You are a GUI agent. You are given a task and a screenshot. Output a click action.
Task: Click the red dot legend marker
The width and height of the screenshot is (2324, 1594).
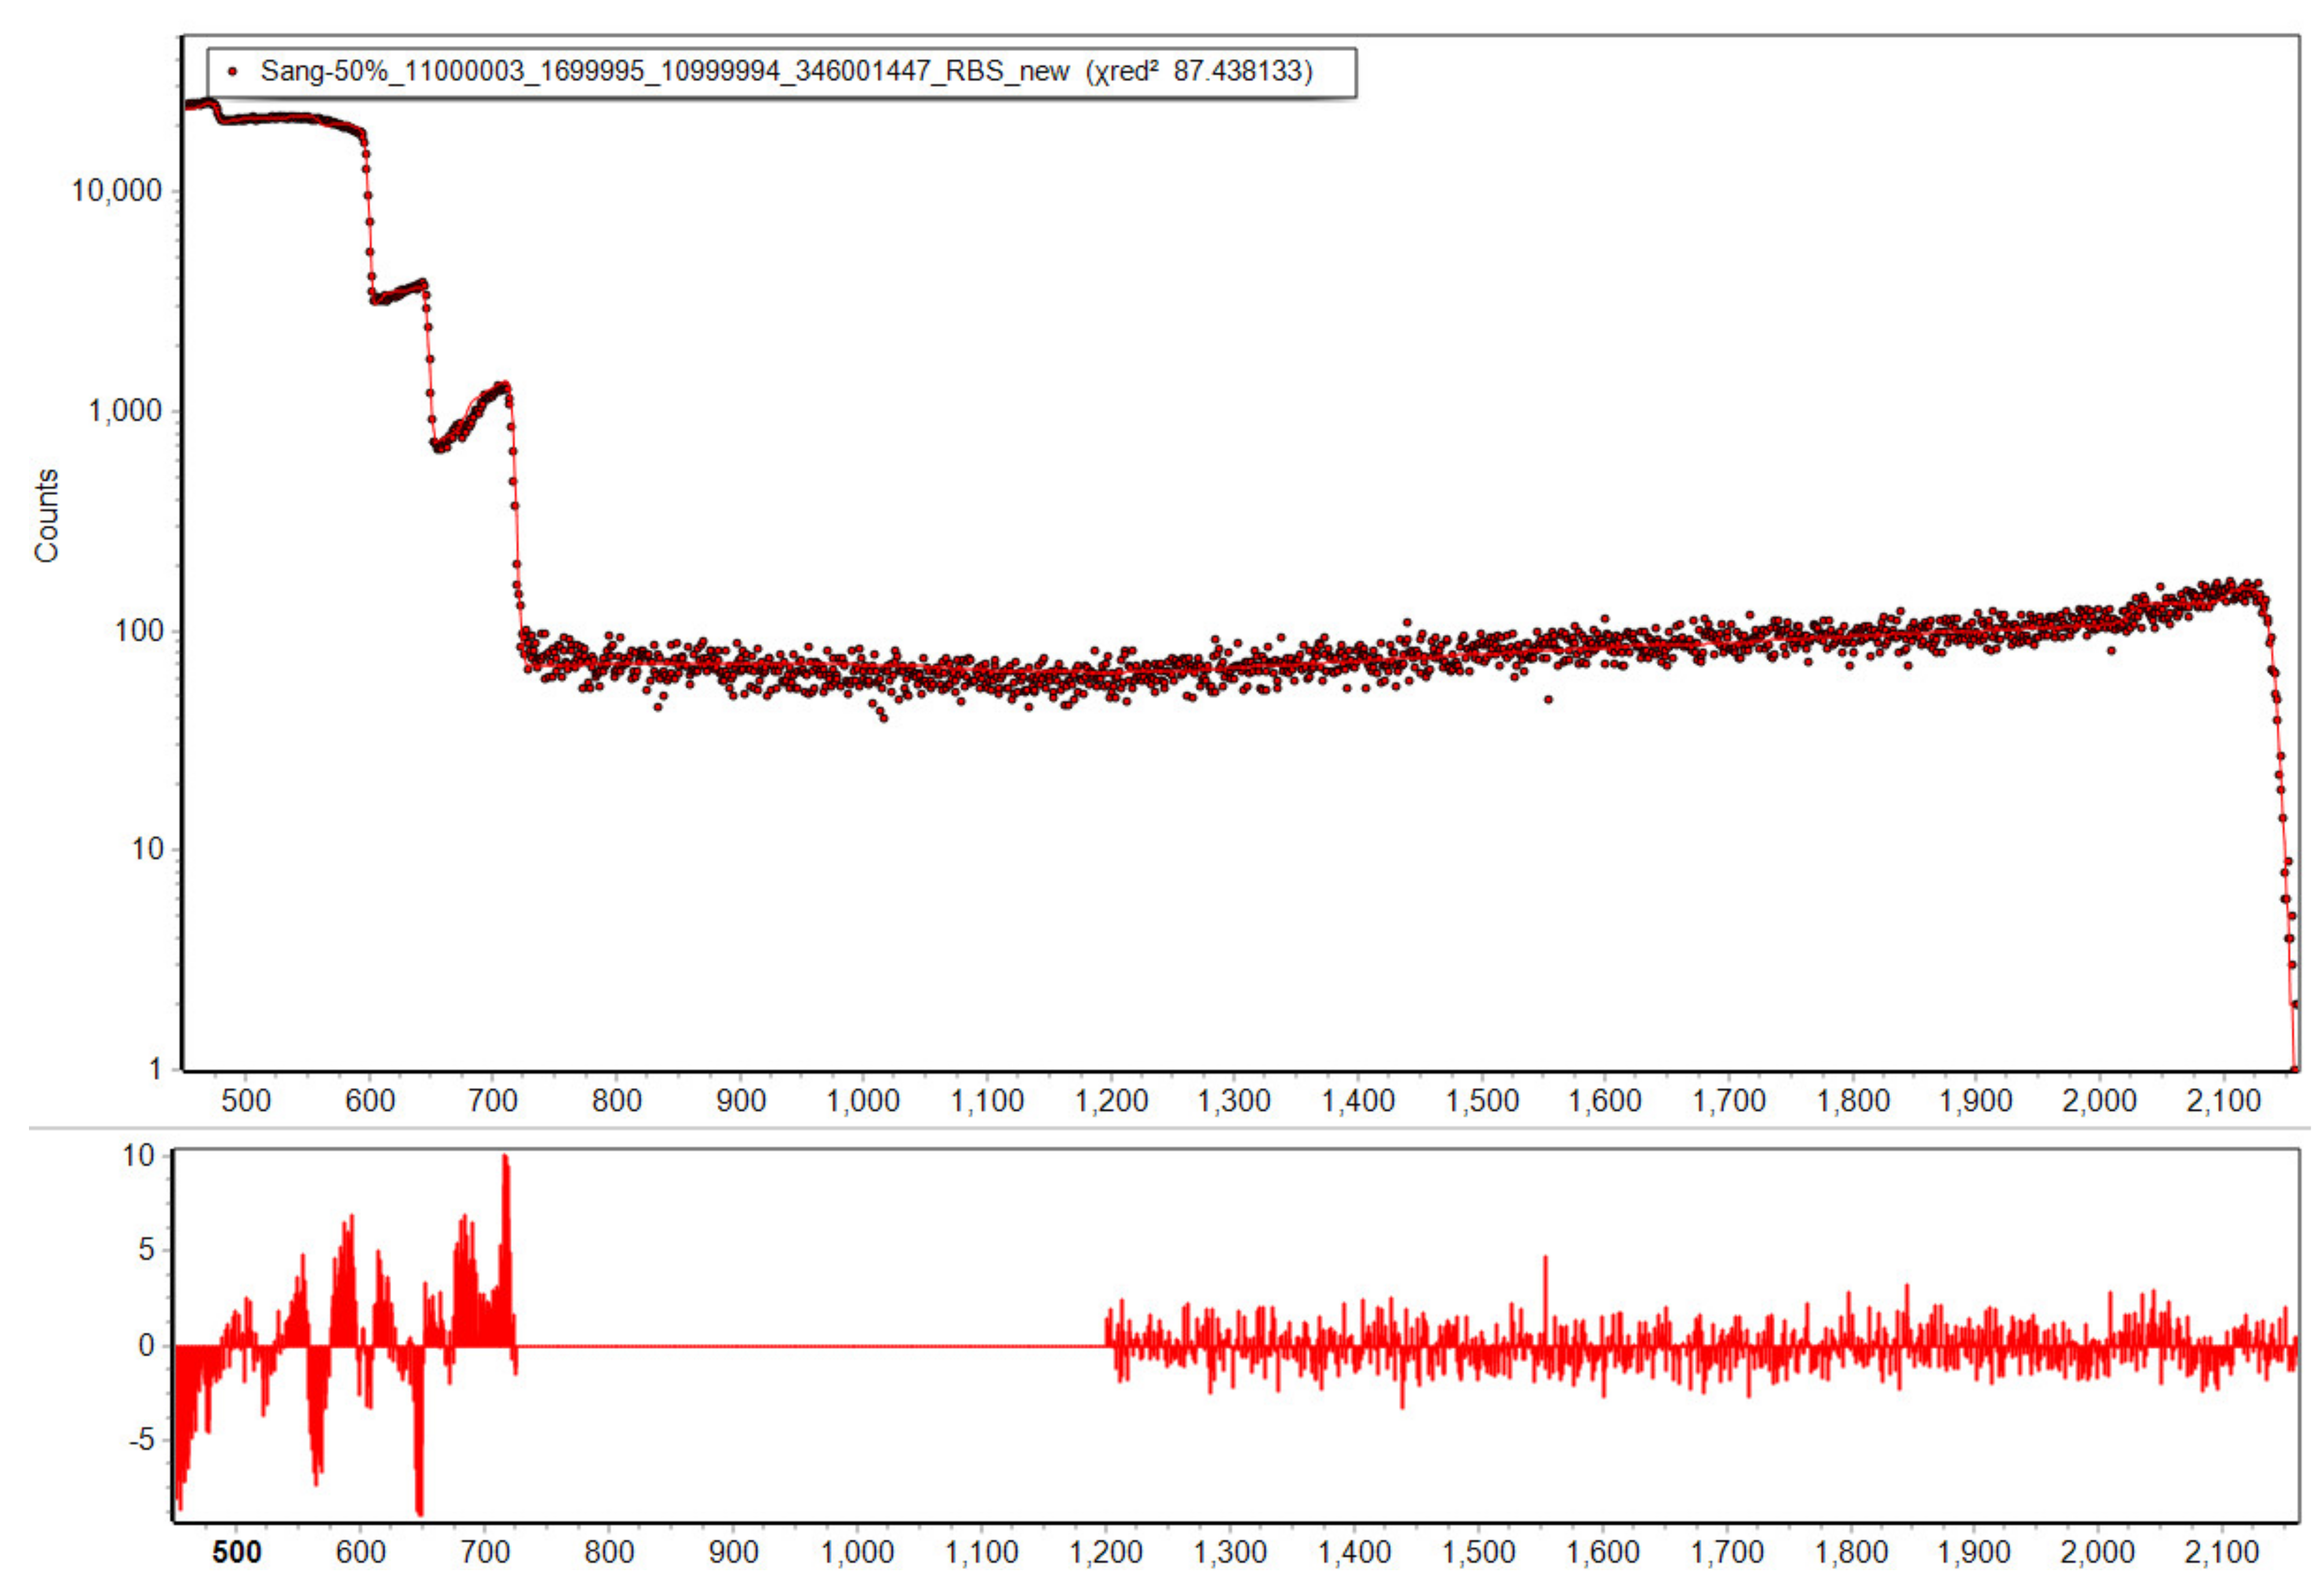[233, 72]
